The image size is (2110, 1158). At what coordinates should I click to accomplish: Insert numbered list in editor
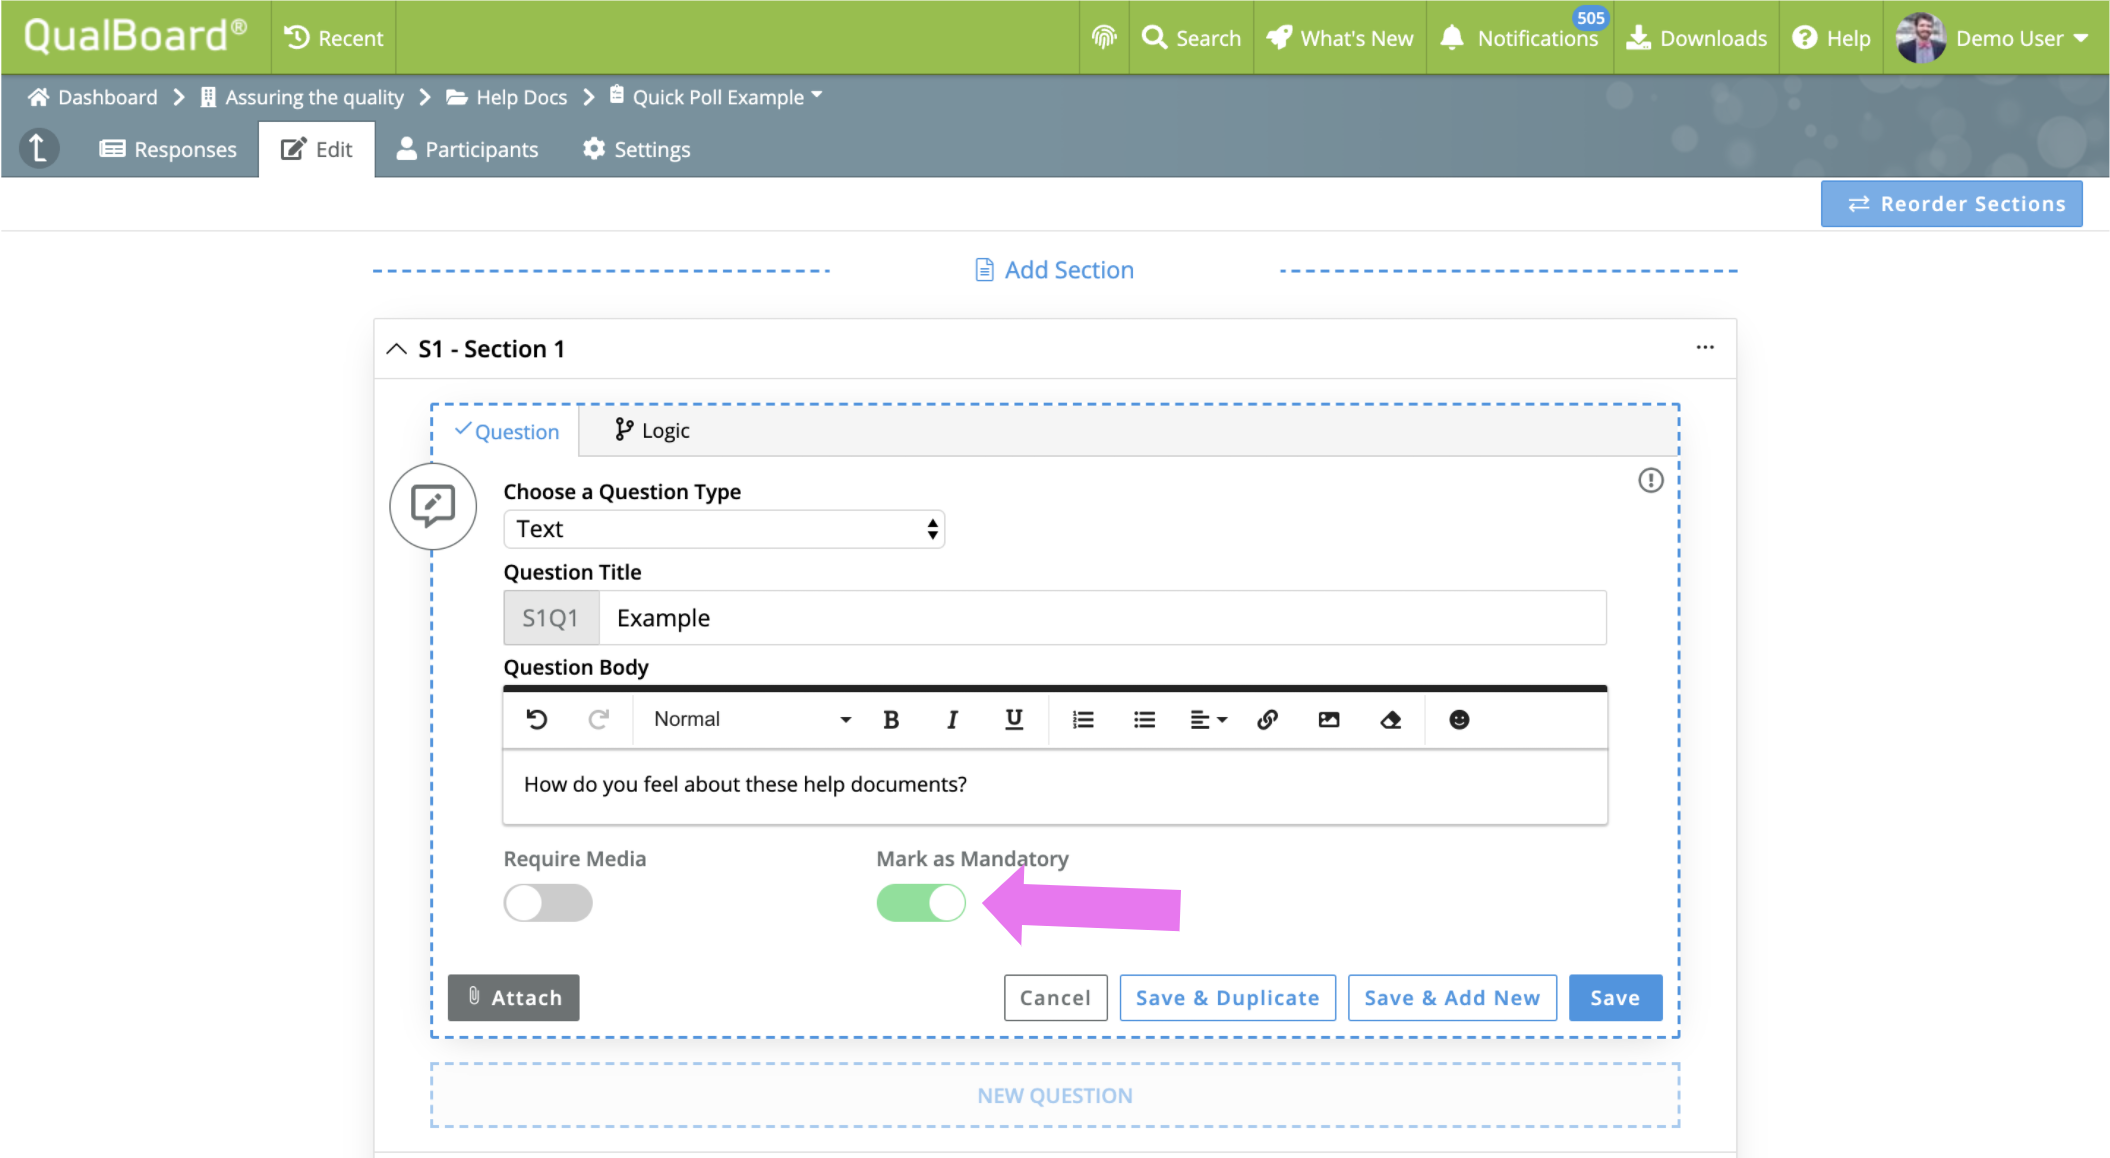pos(1083,719)
